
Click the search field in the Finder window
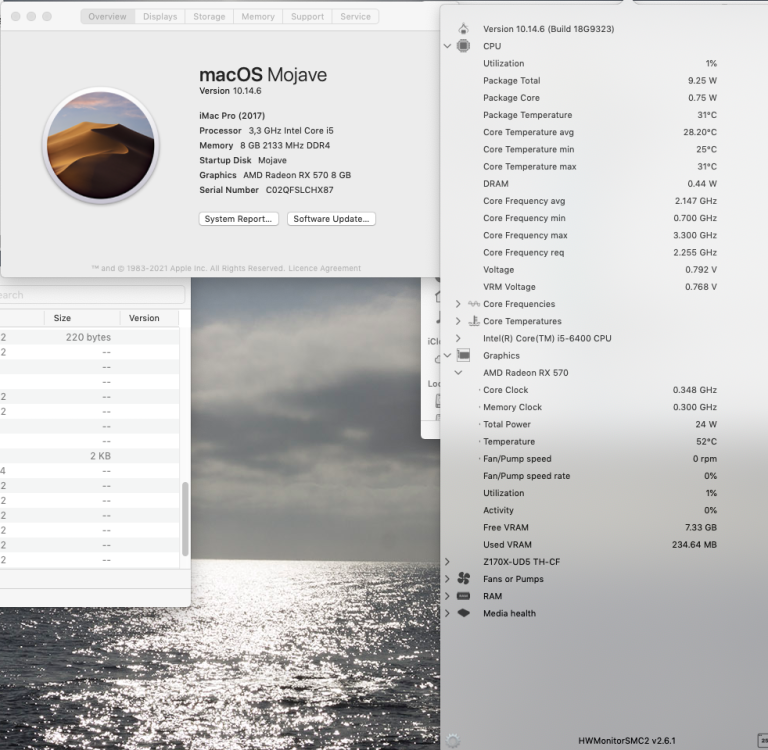pyautogui.click(x=91, y=294)
